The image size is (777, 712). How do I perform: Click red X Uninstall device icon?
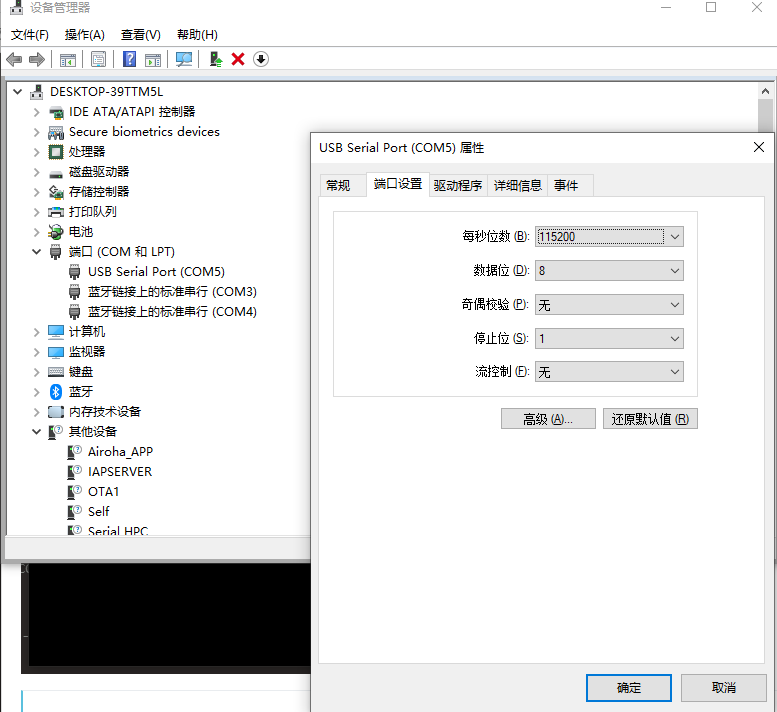click(238, 59)
